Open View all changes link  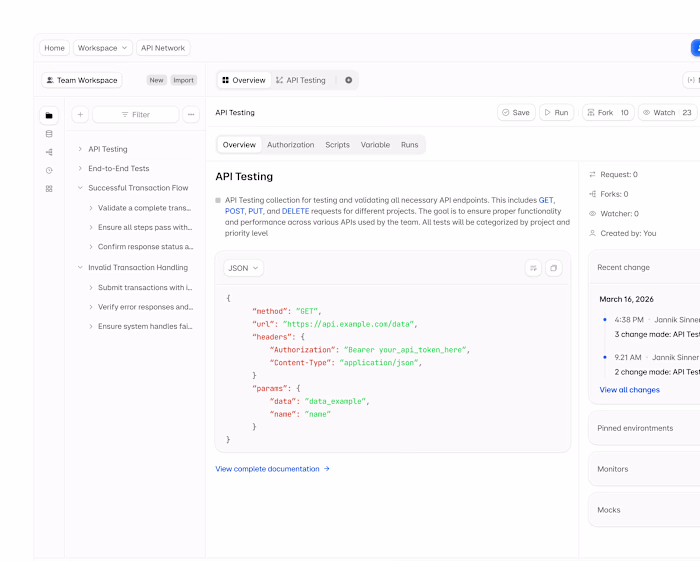click(629, 390)
